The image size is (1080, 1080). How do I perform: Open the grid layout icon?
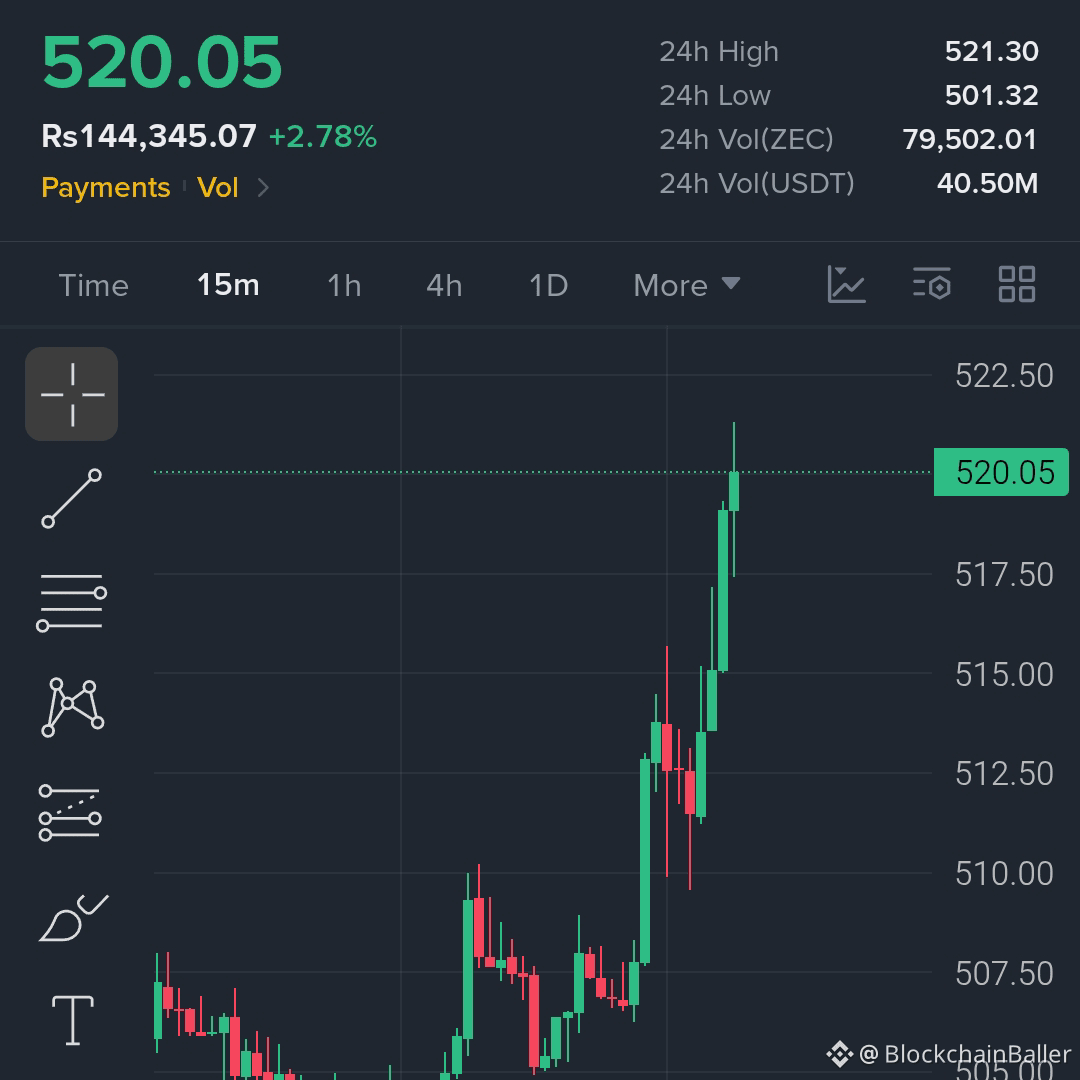pyautogui.click(x=1017, y=284)
